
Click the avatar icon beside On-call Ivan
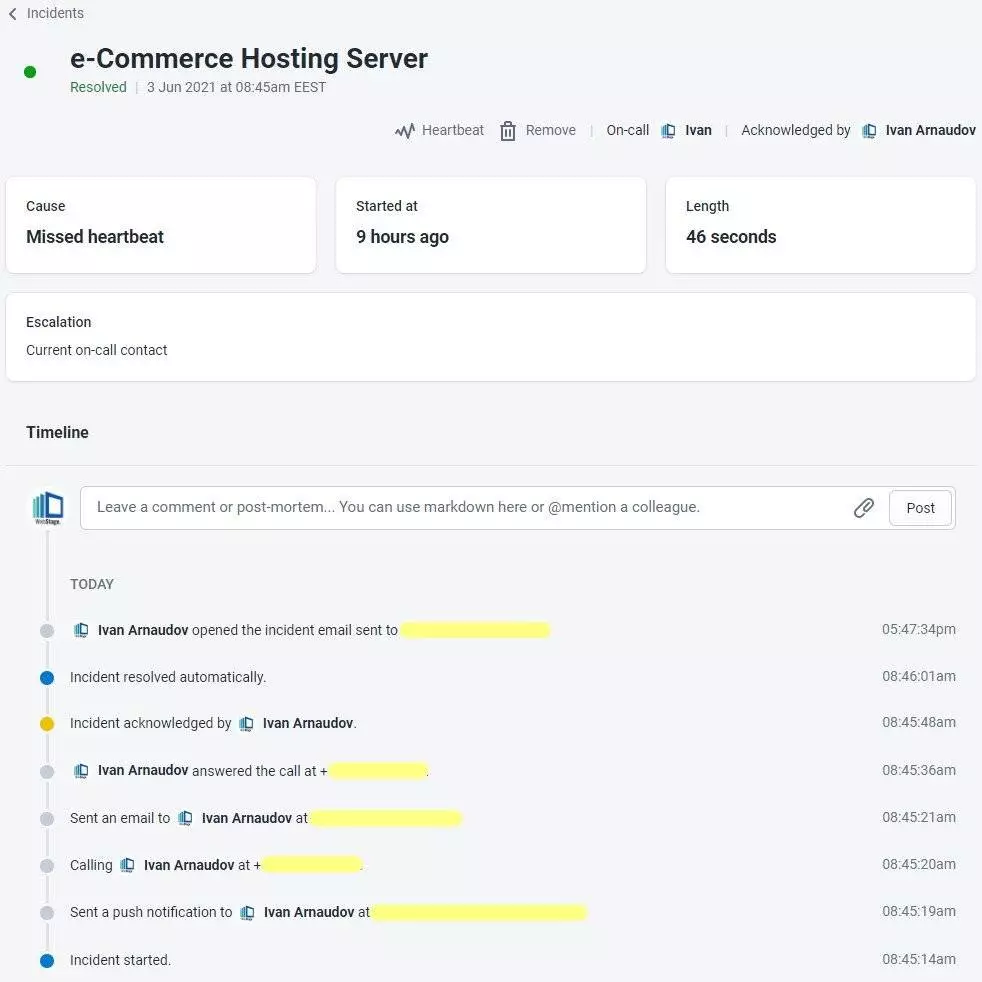tap(668, 131)
